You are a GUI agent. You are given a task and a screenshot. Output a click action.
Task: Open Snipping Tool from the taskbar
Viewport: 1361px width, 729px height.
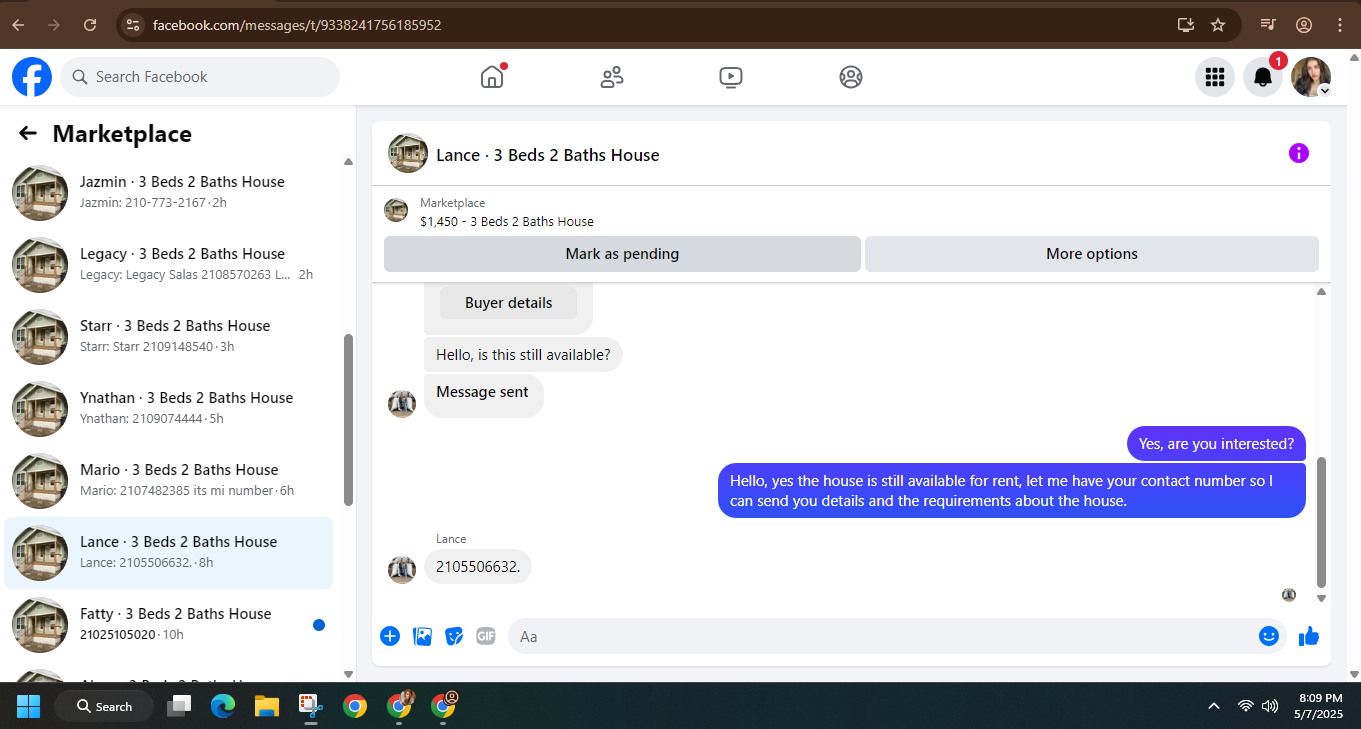[x=310, y=706]
